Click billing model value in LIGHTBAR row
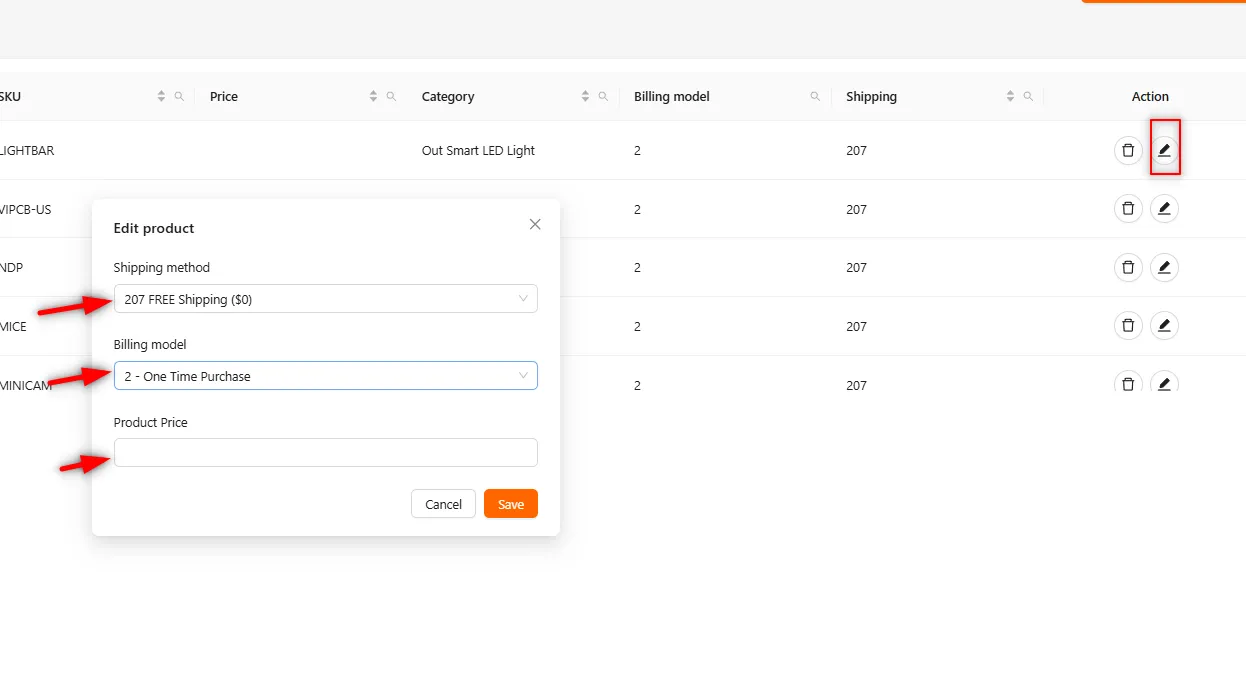The height and width of the screenshot is (684, 1246). tap(637, 150)
